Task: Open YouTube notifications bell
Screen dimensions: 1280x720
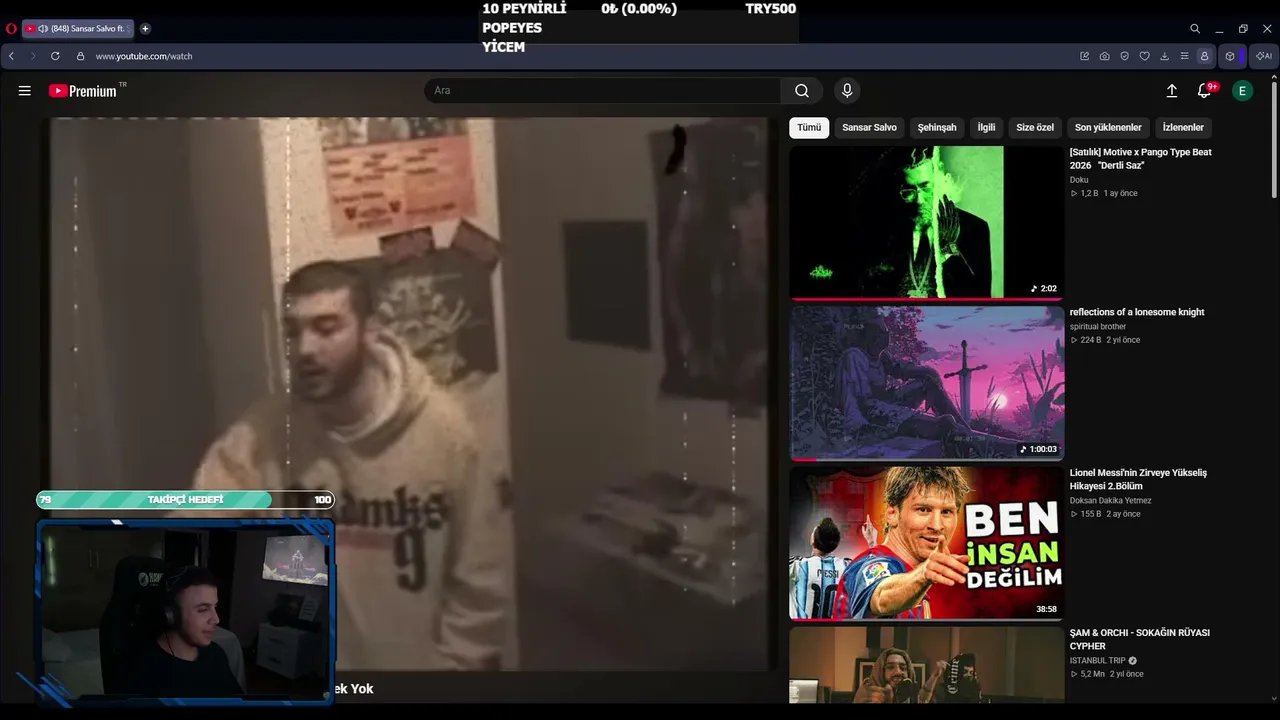Action: tap(1205, 91)
